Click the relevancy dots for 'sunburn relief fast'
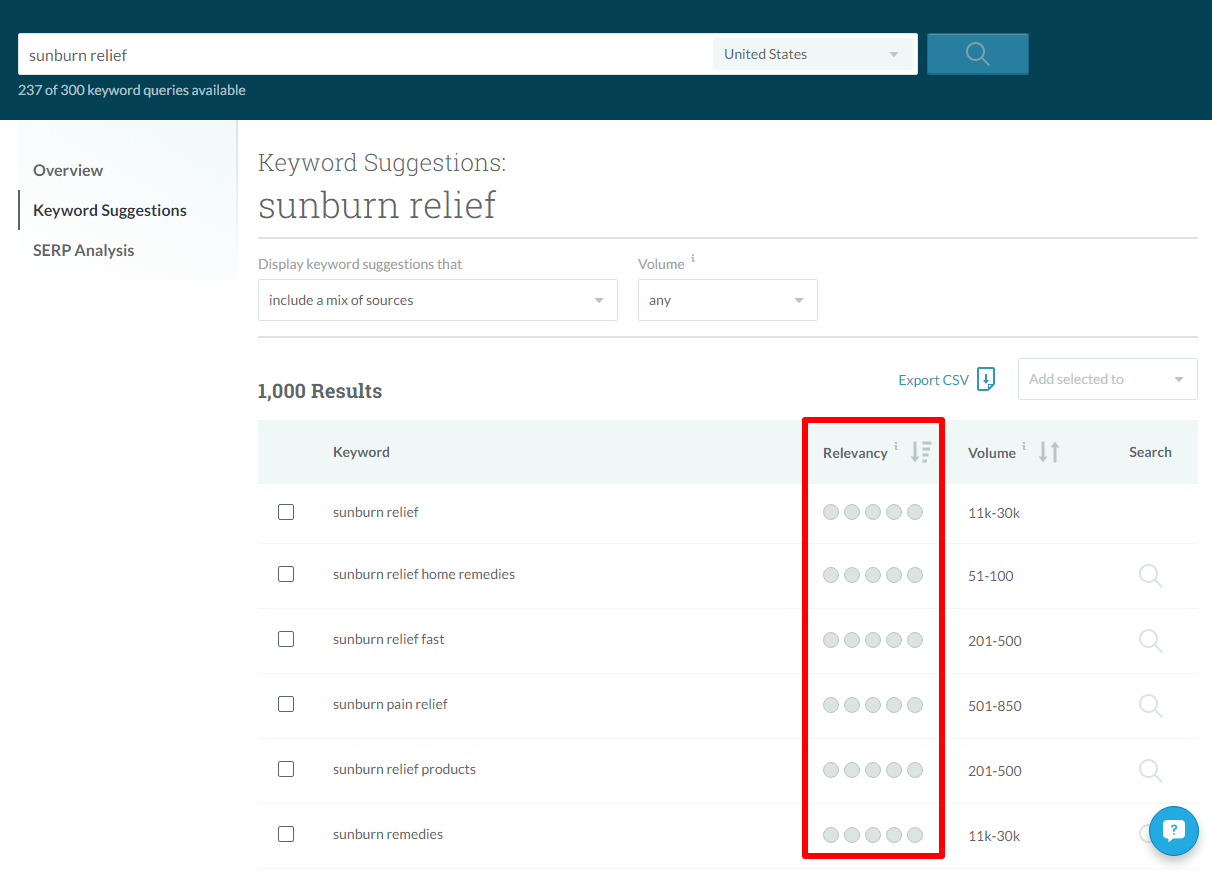 coord(873,640)
